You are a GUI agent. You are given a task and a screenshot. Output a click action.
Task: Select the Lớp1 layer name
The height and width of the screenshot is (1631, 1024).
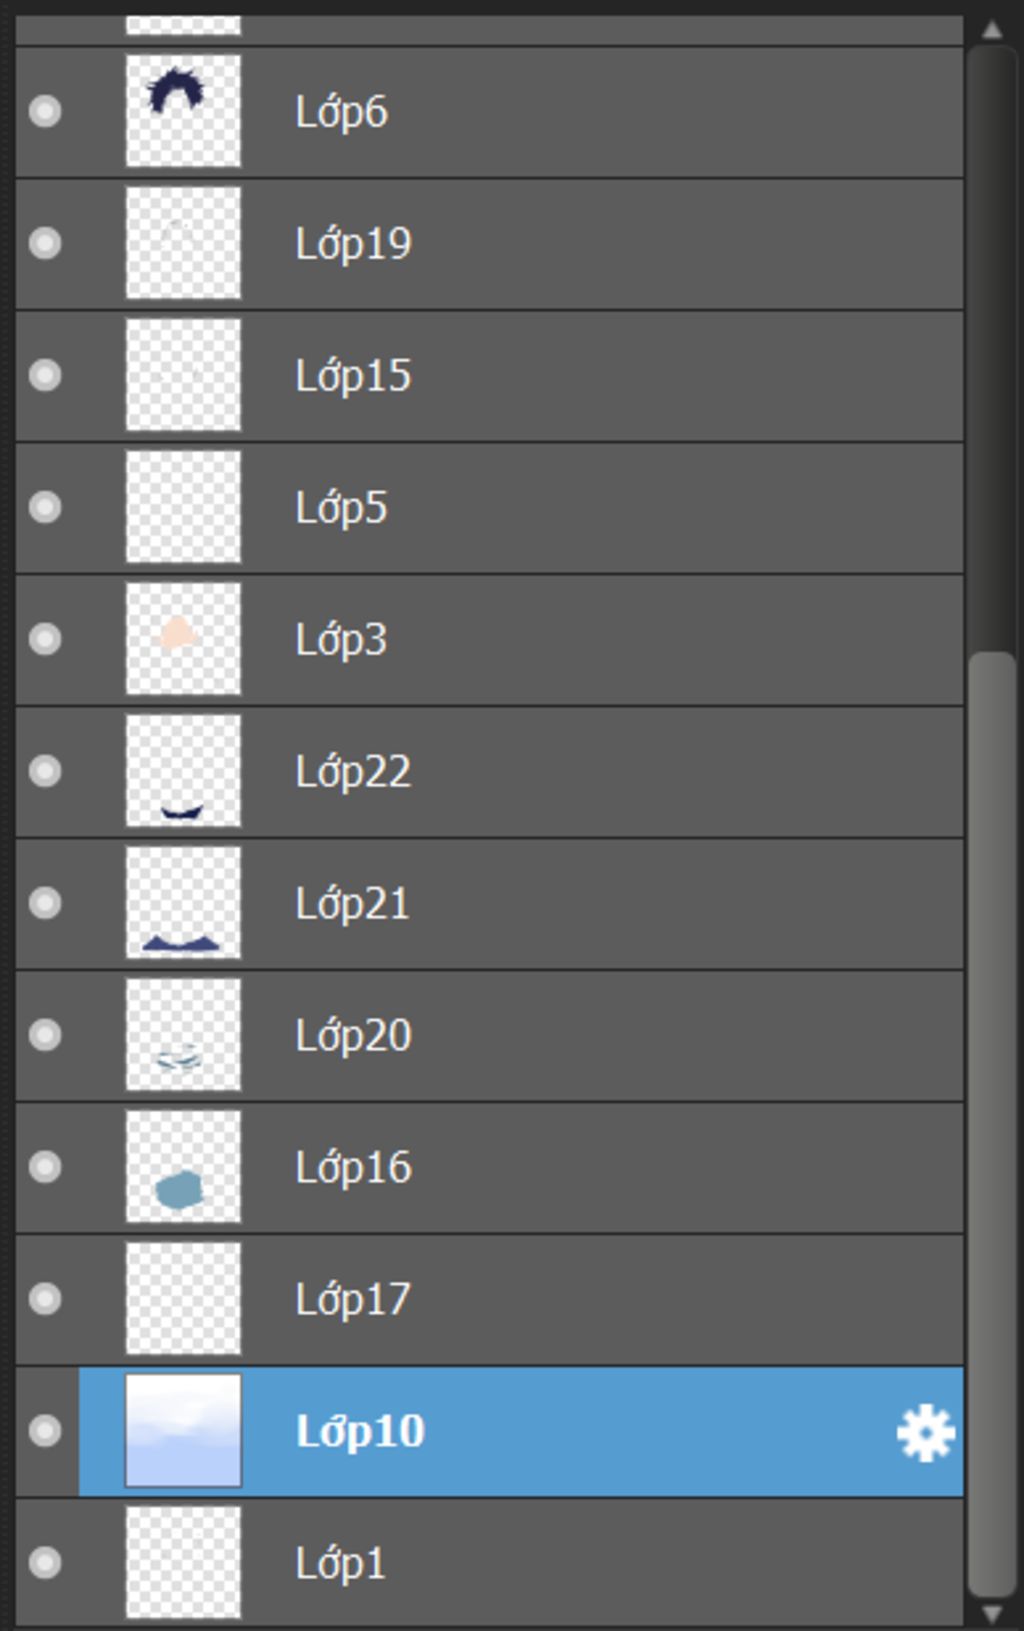(x=340, y=1564)
